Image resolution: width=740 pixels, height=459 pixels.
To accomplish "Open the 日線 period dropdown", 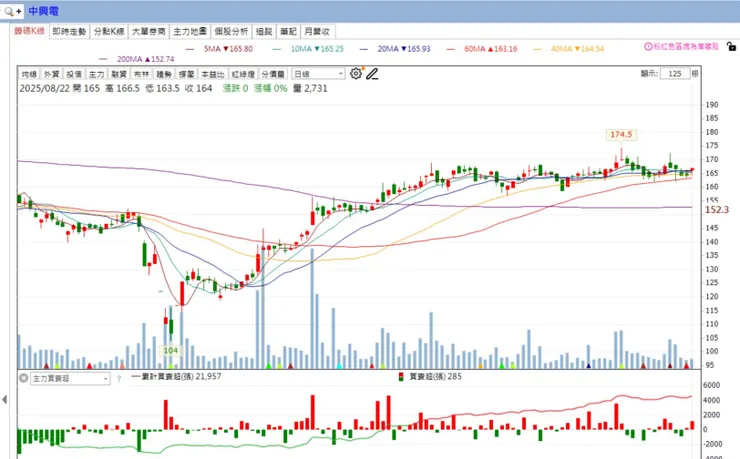I will (x=318, y=74).
